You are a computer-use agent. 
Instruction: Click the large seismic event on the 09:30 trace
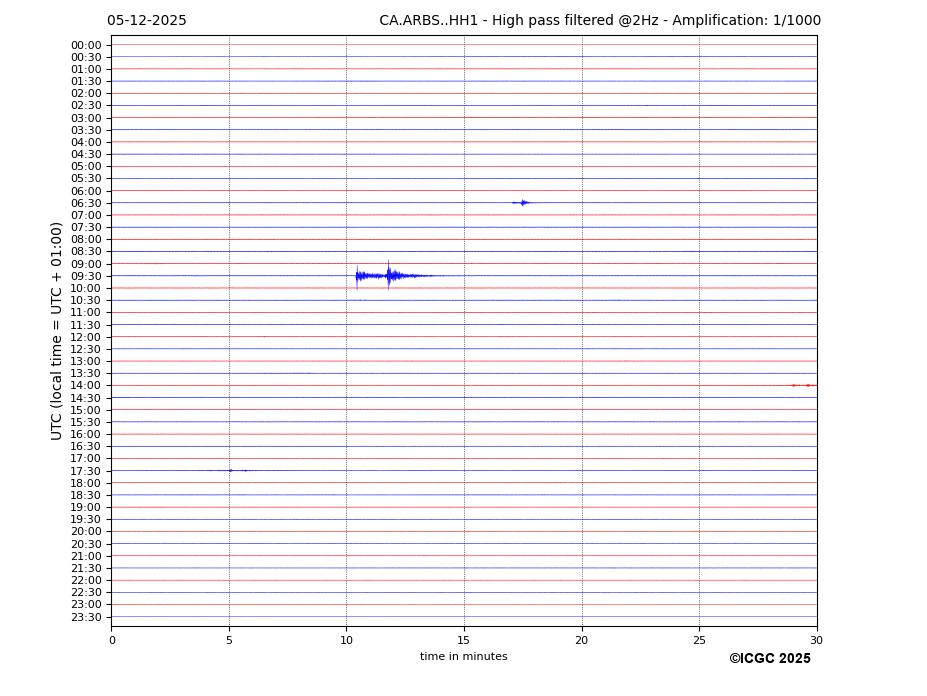[x=388, y=275]
